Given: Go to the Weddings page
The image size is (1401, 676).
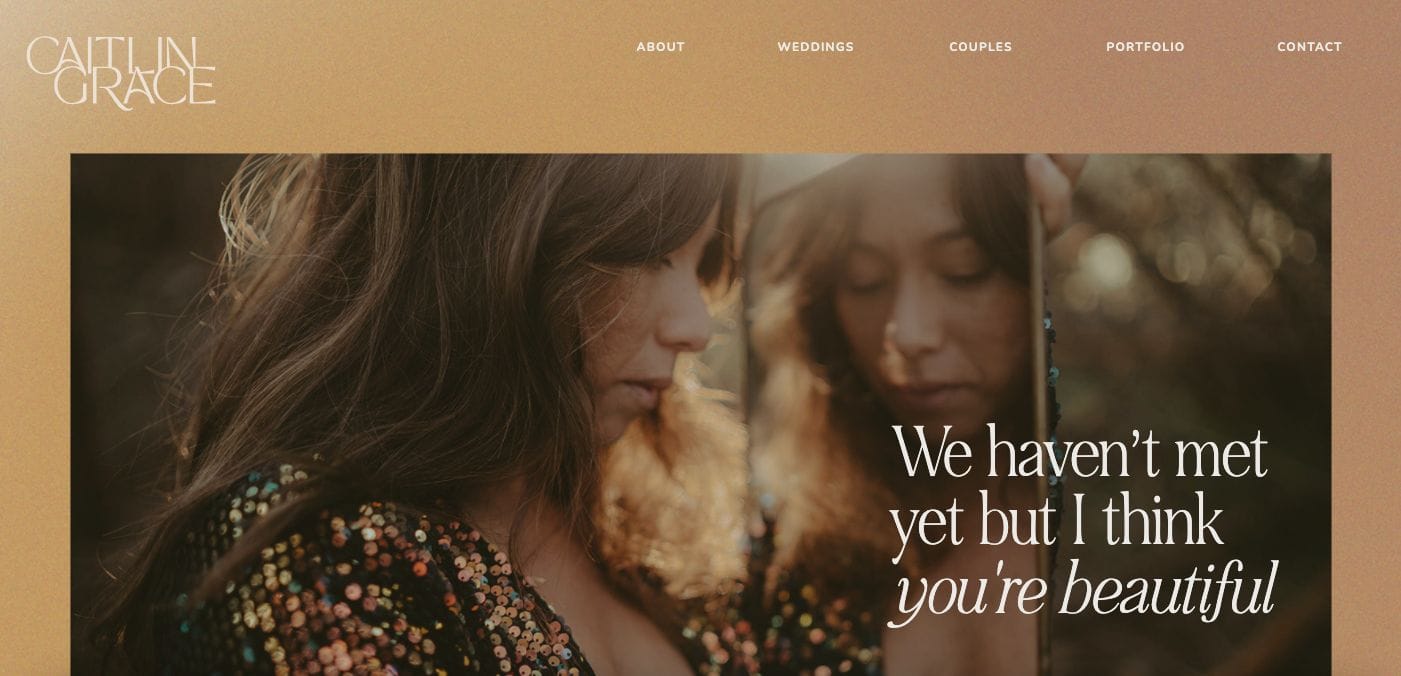Looking at the screenshot, I should click(815, 47).
